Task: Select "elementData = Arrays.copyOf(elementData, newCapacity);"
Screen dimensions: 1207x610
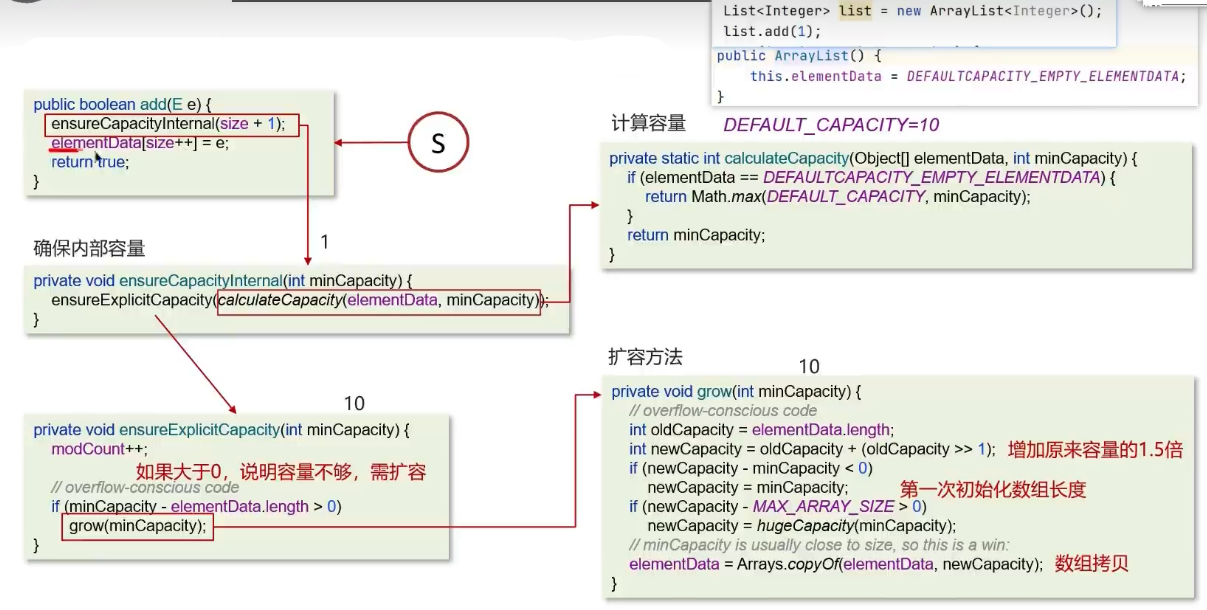Action: tap(835, 564)
